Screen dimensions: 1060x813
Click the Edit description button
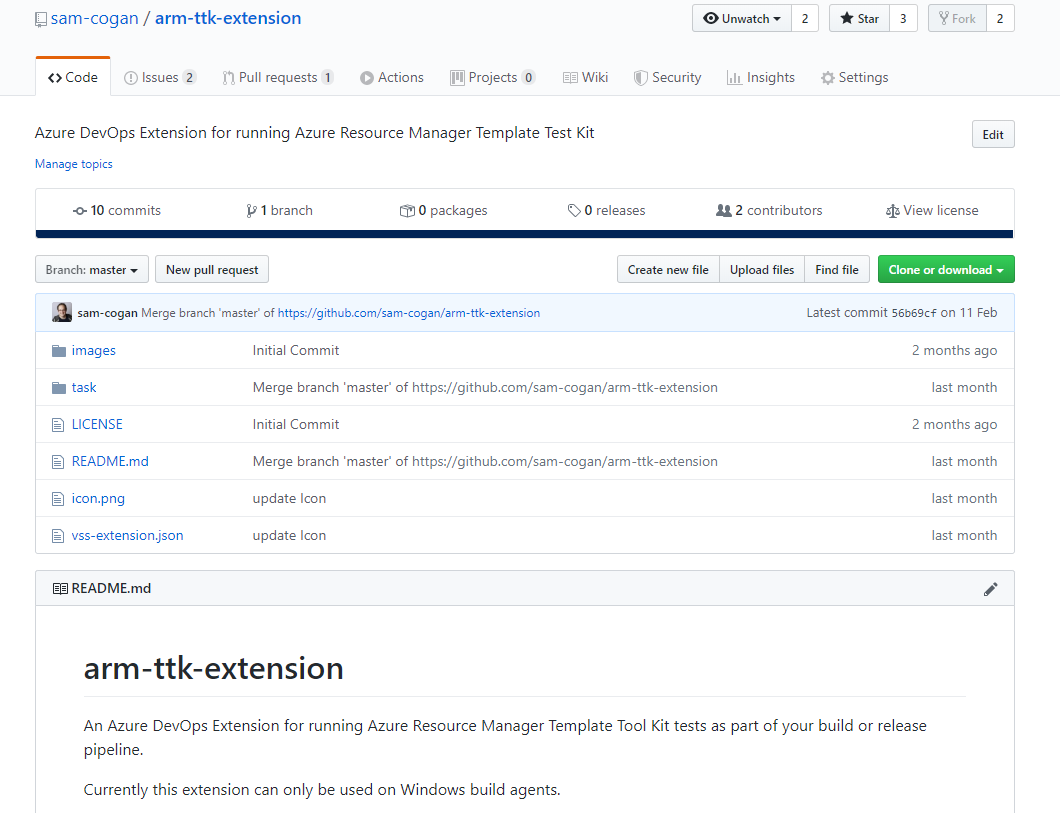tap(993, 134)
